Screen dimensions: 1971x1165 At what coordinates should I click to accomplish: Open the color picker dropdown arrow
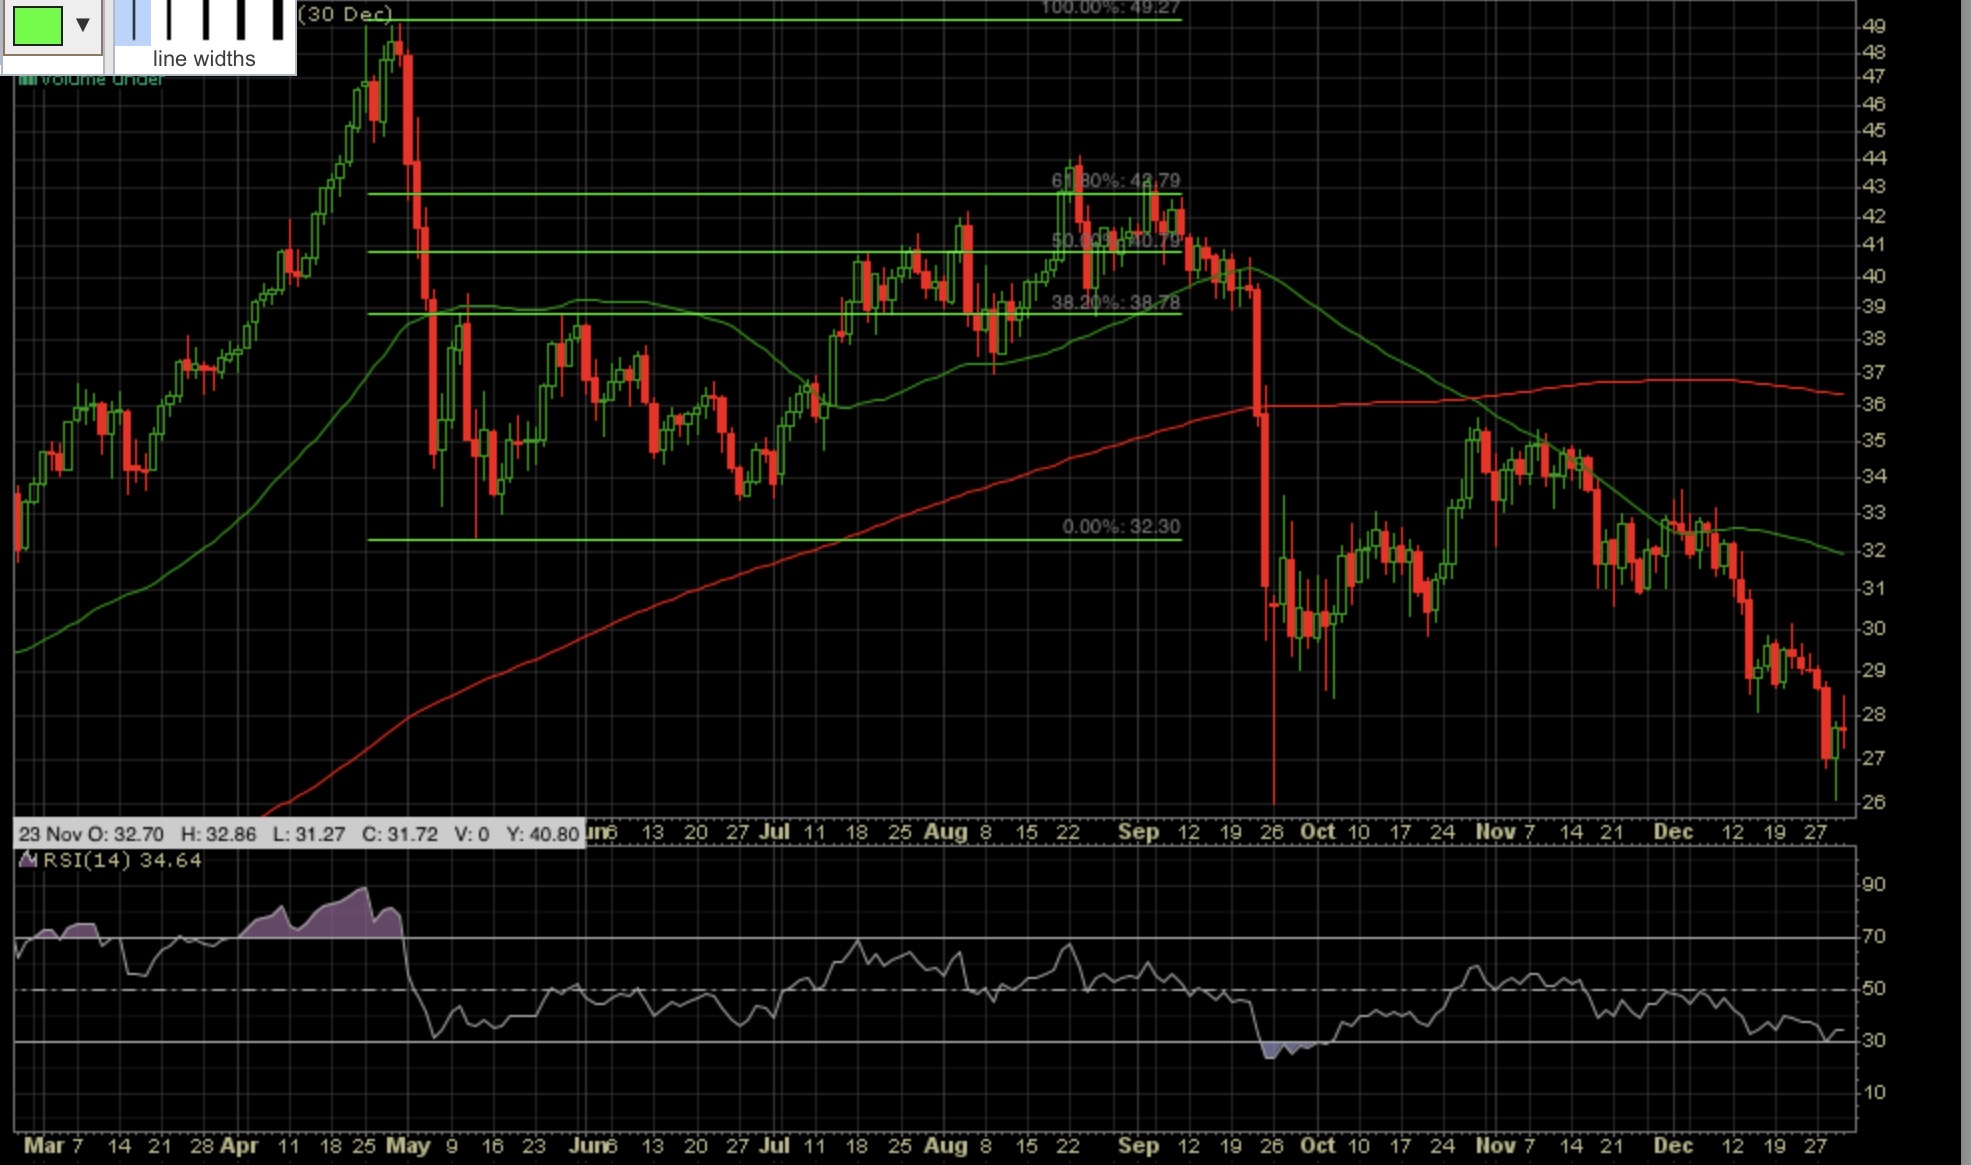click(x=83, y=25)
